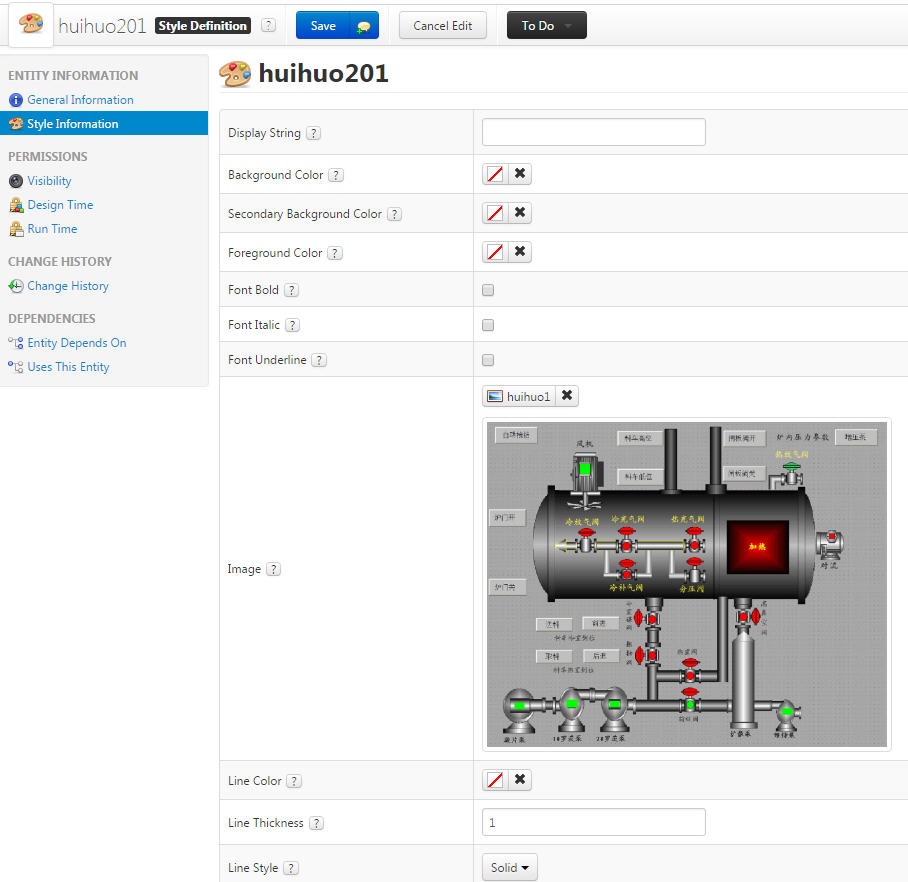Pick a Secondary Background Color swatch
Screen dimensions: 908x882
(495, 213)
